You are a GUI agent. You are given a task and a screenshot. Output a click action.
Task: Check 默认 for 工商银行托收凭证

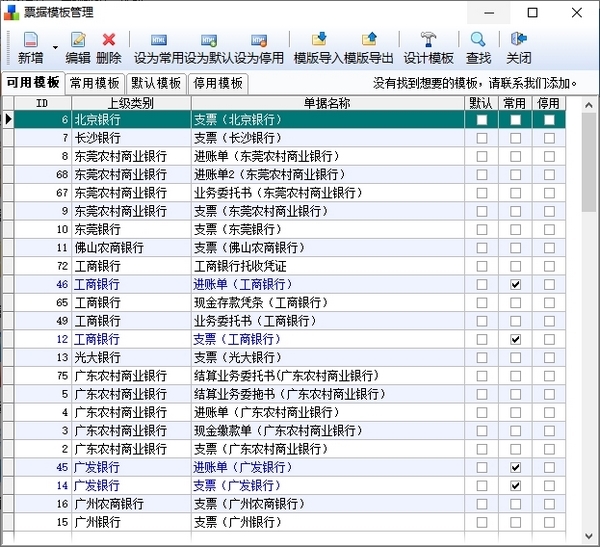pyautogui.click(x=482, y=266)
